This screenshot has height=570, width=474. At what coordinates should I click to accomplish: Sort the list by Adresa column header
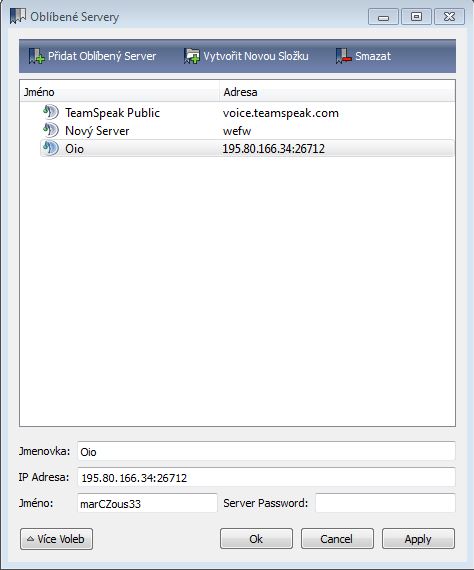coord(337,92)
